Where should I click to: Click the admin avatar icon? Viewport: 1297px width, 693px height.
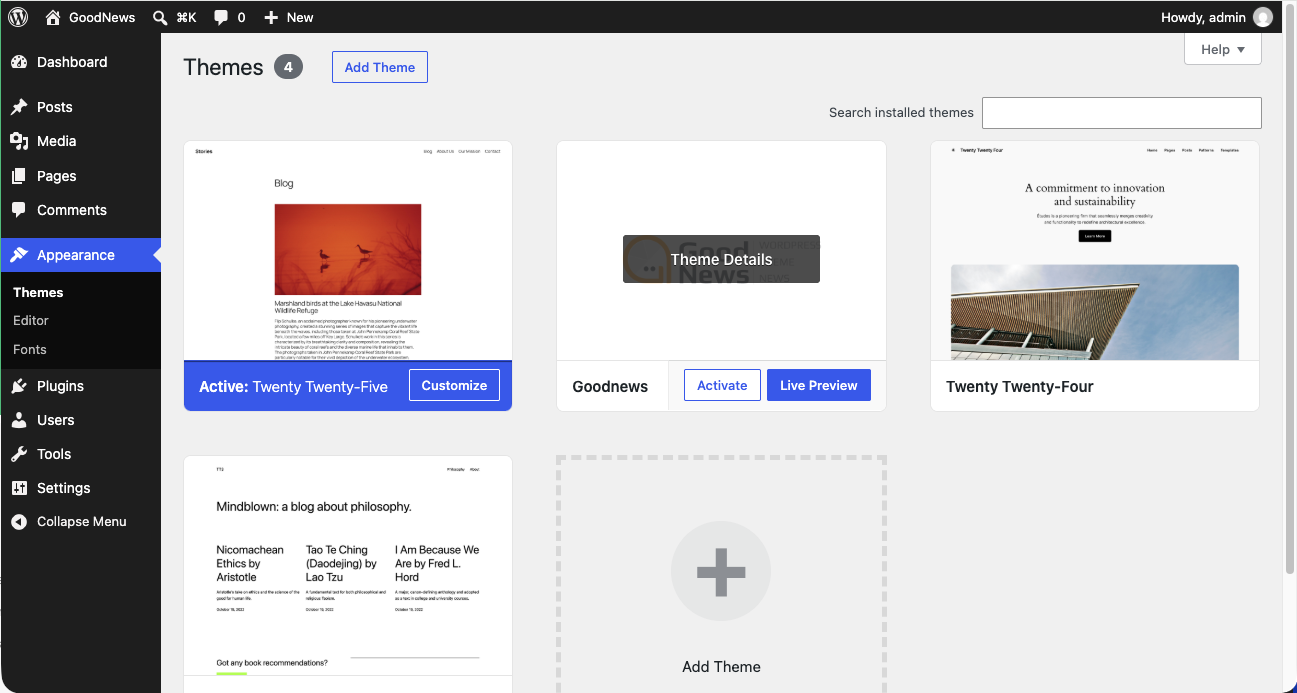coord(1263,17)
